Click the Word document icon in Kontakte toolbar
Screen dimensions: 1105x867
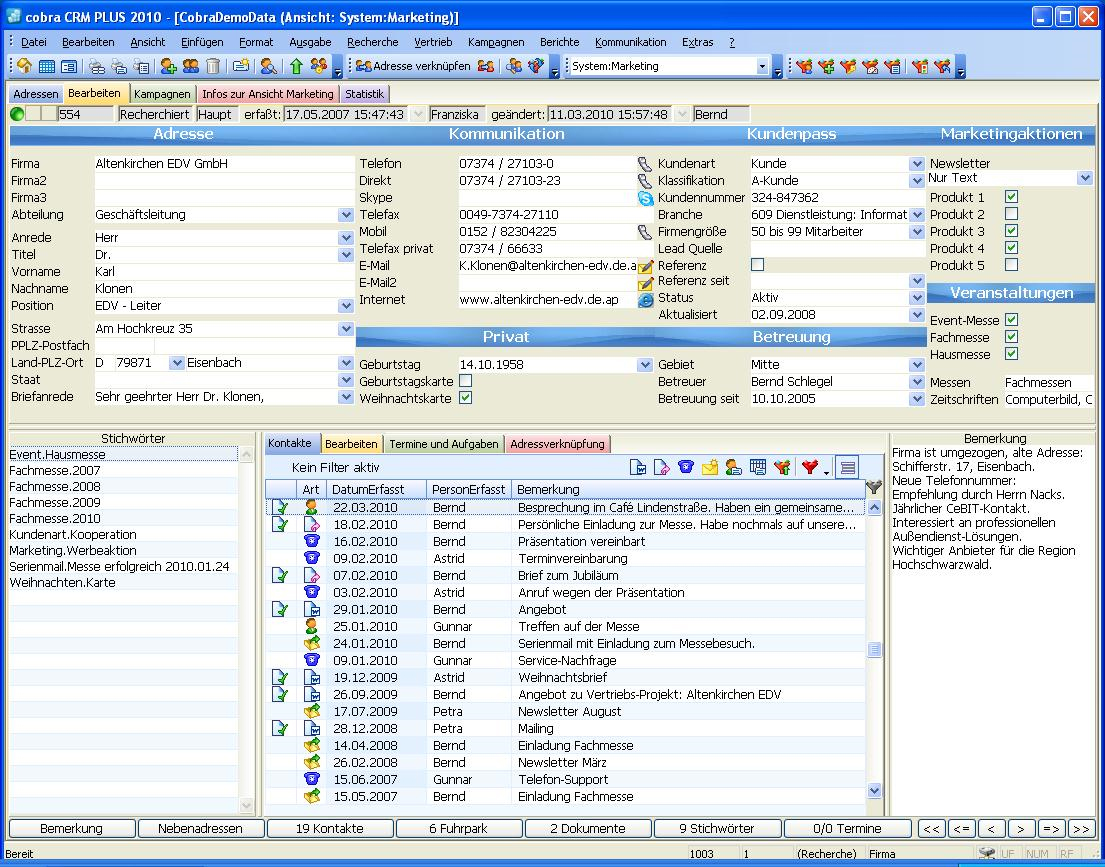point(638,467)
